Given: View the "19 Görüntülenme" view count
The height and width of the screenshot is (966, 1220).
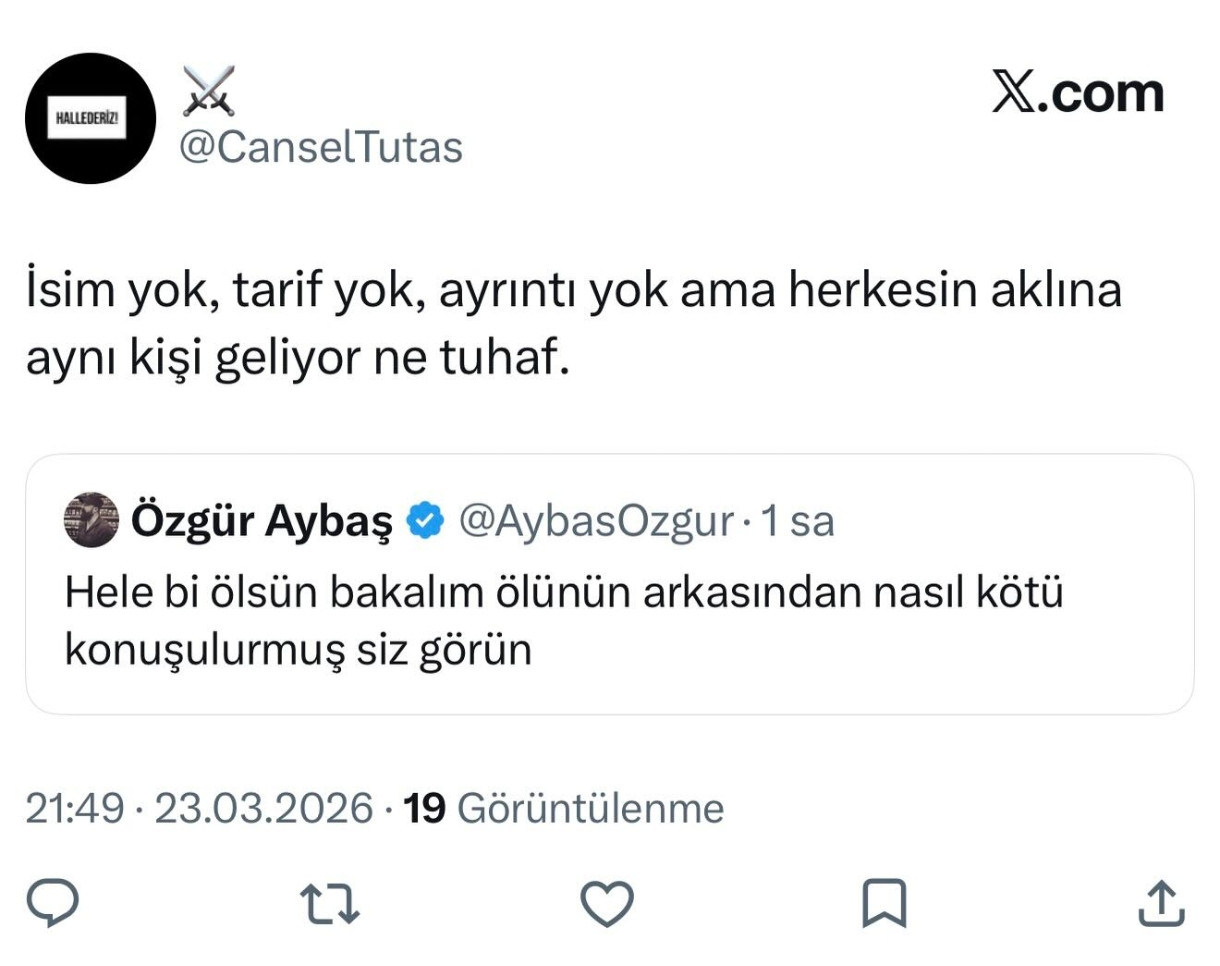Looking at the screenshot, I should pos(563,808).
